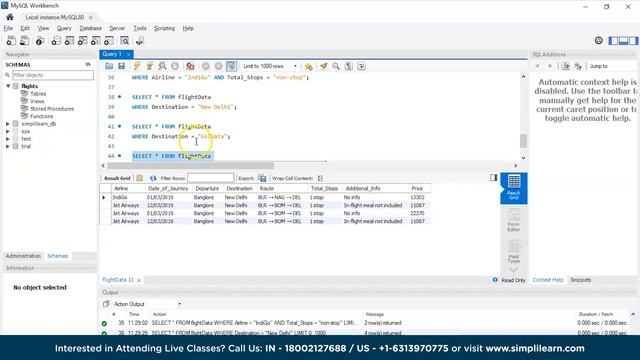Toggle the result side panel icon

click(x=493, y=178)
